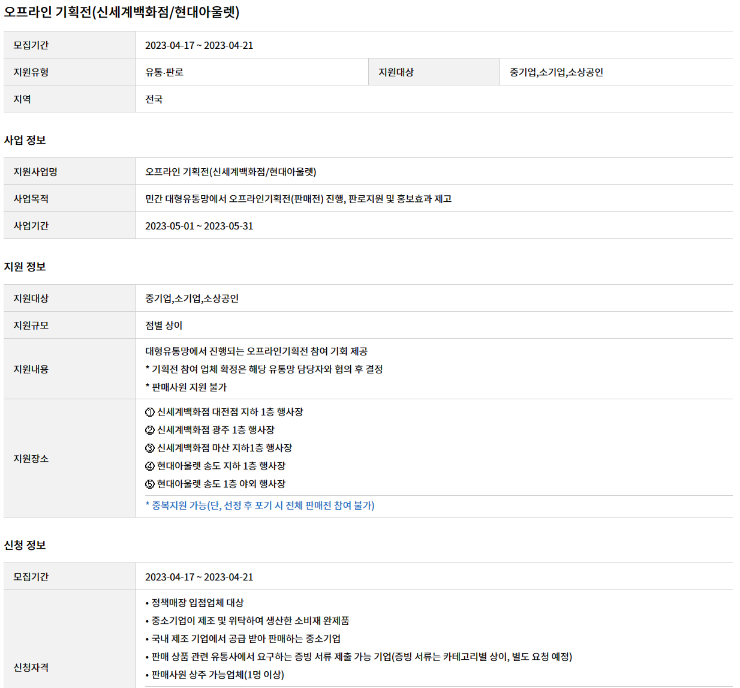Click the 신청 정보 section heading
Screen dimensions: 740x688
click(x=25, y=545)
